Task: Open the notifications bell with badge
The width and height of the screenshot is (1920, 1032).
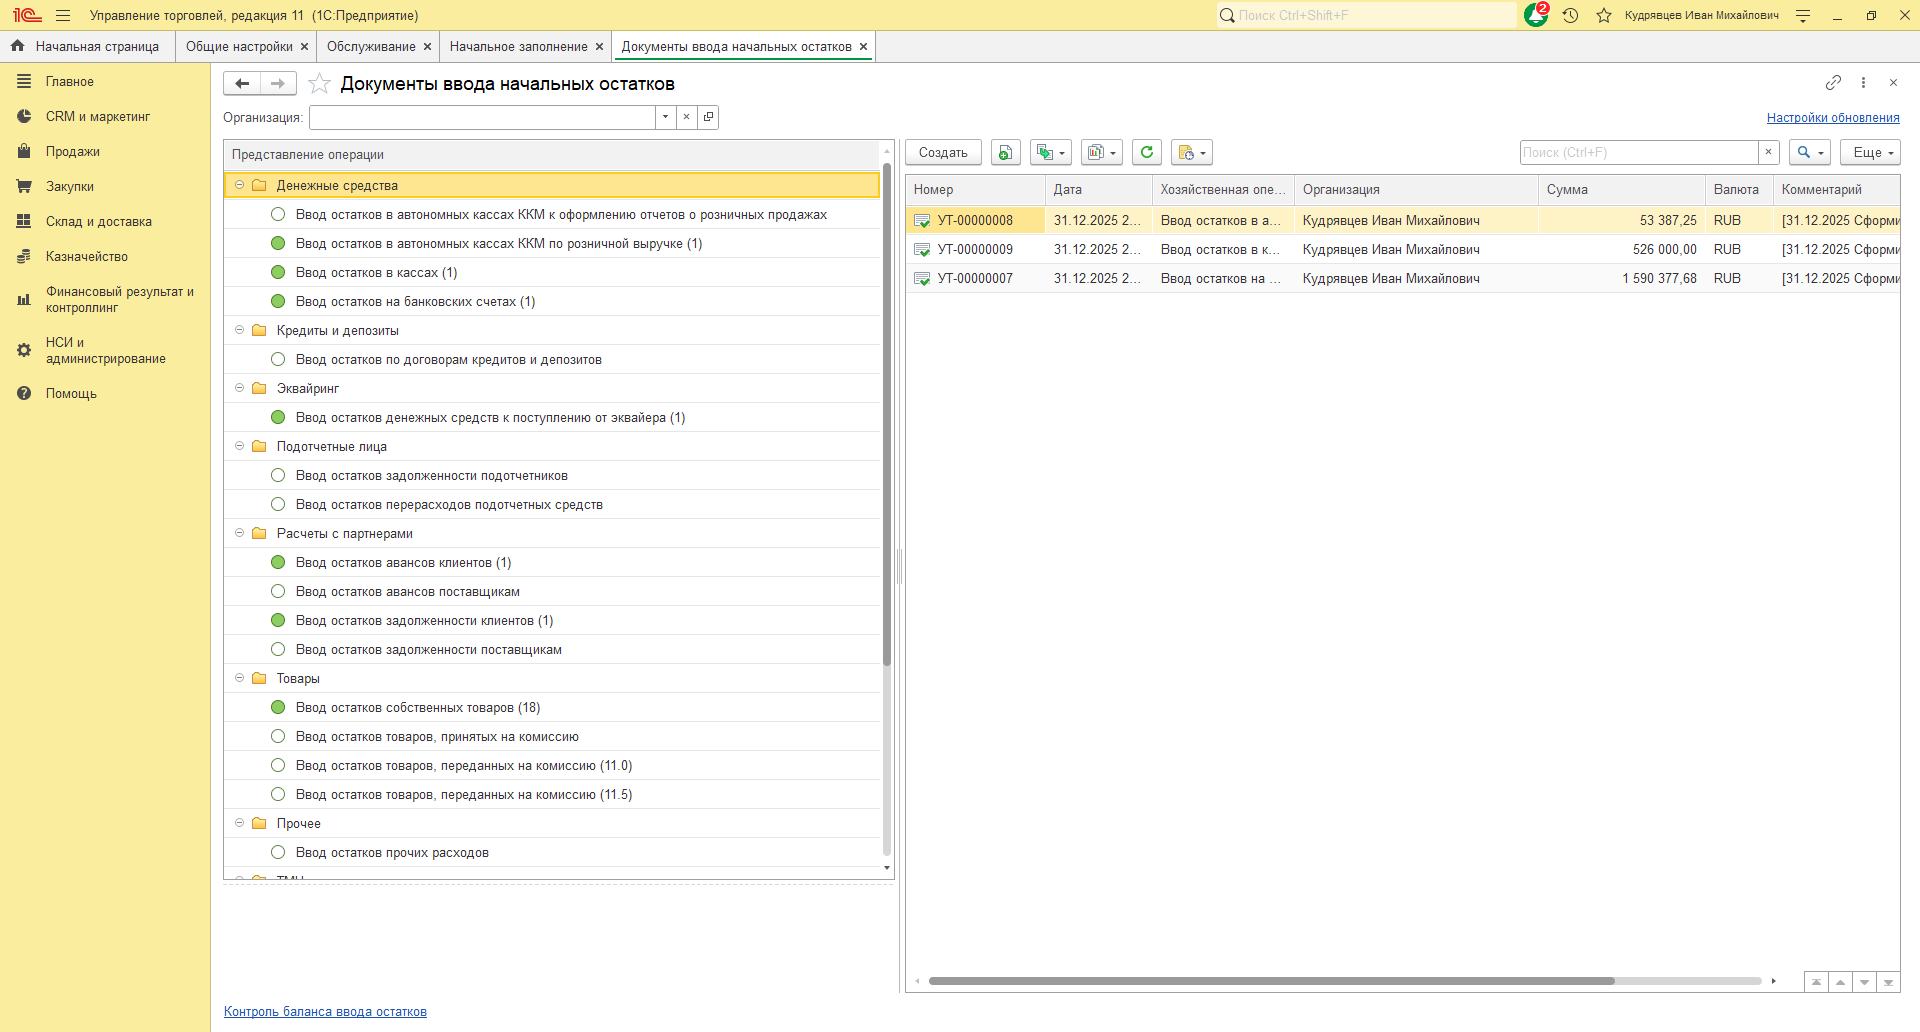Action: 1535,16
